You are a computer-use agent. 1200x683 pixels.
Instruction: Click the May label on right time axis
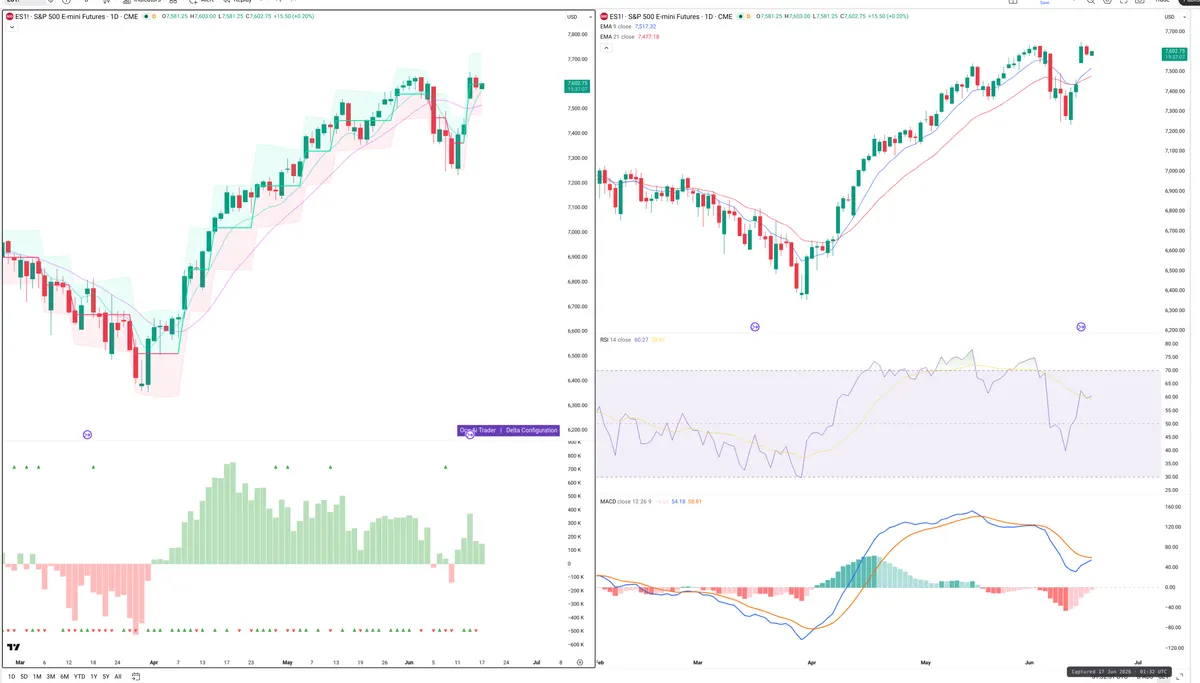point(926,662)
